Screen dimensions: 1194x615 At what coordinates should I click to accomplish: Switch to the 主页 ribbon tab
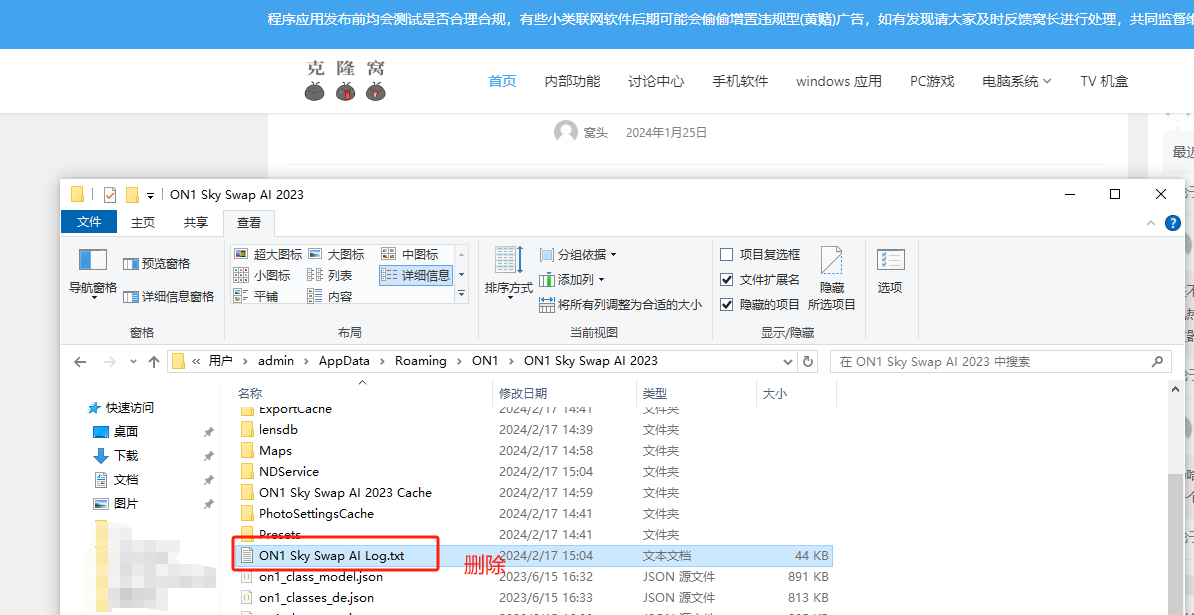tap(142, 222)
